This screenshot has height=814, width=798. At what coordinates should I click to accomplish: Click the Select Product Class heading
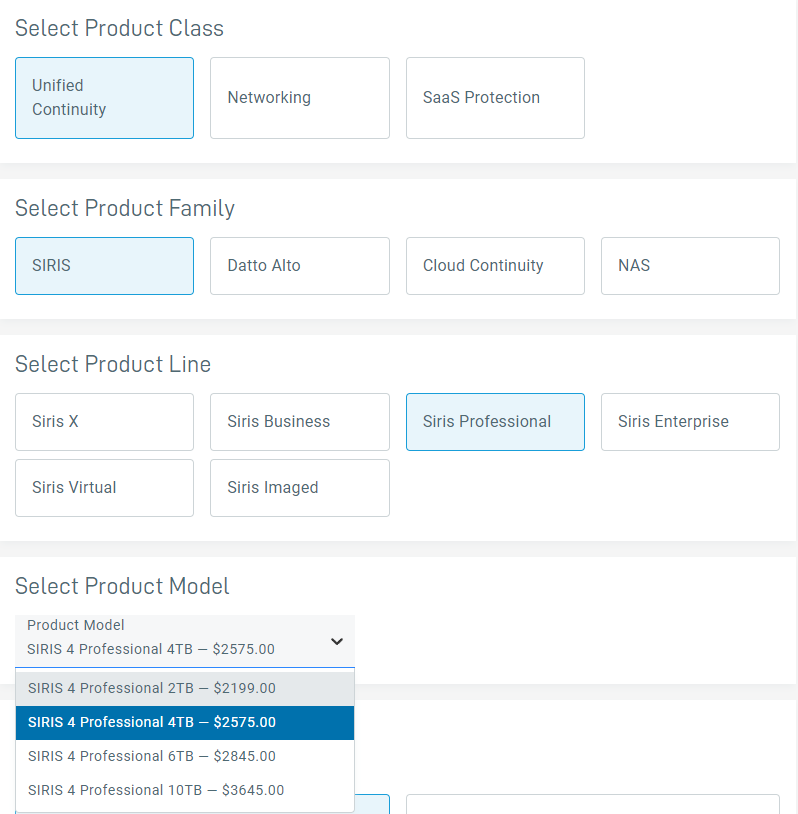[x=119, y=28]
